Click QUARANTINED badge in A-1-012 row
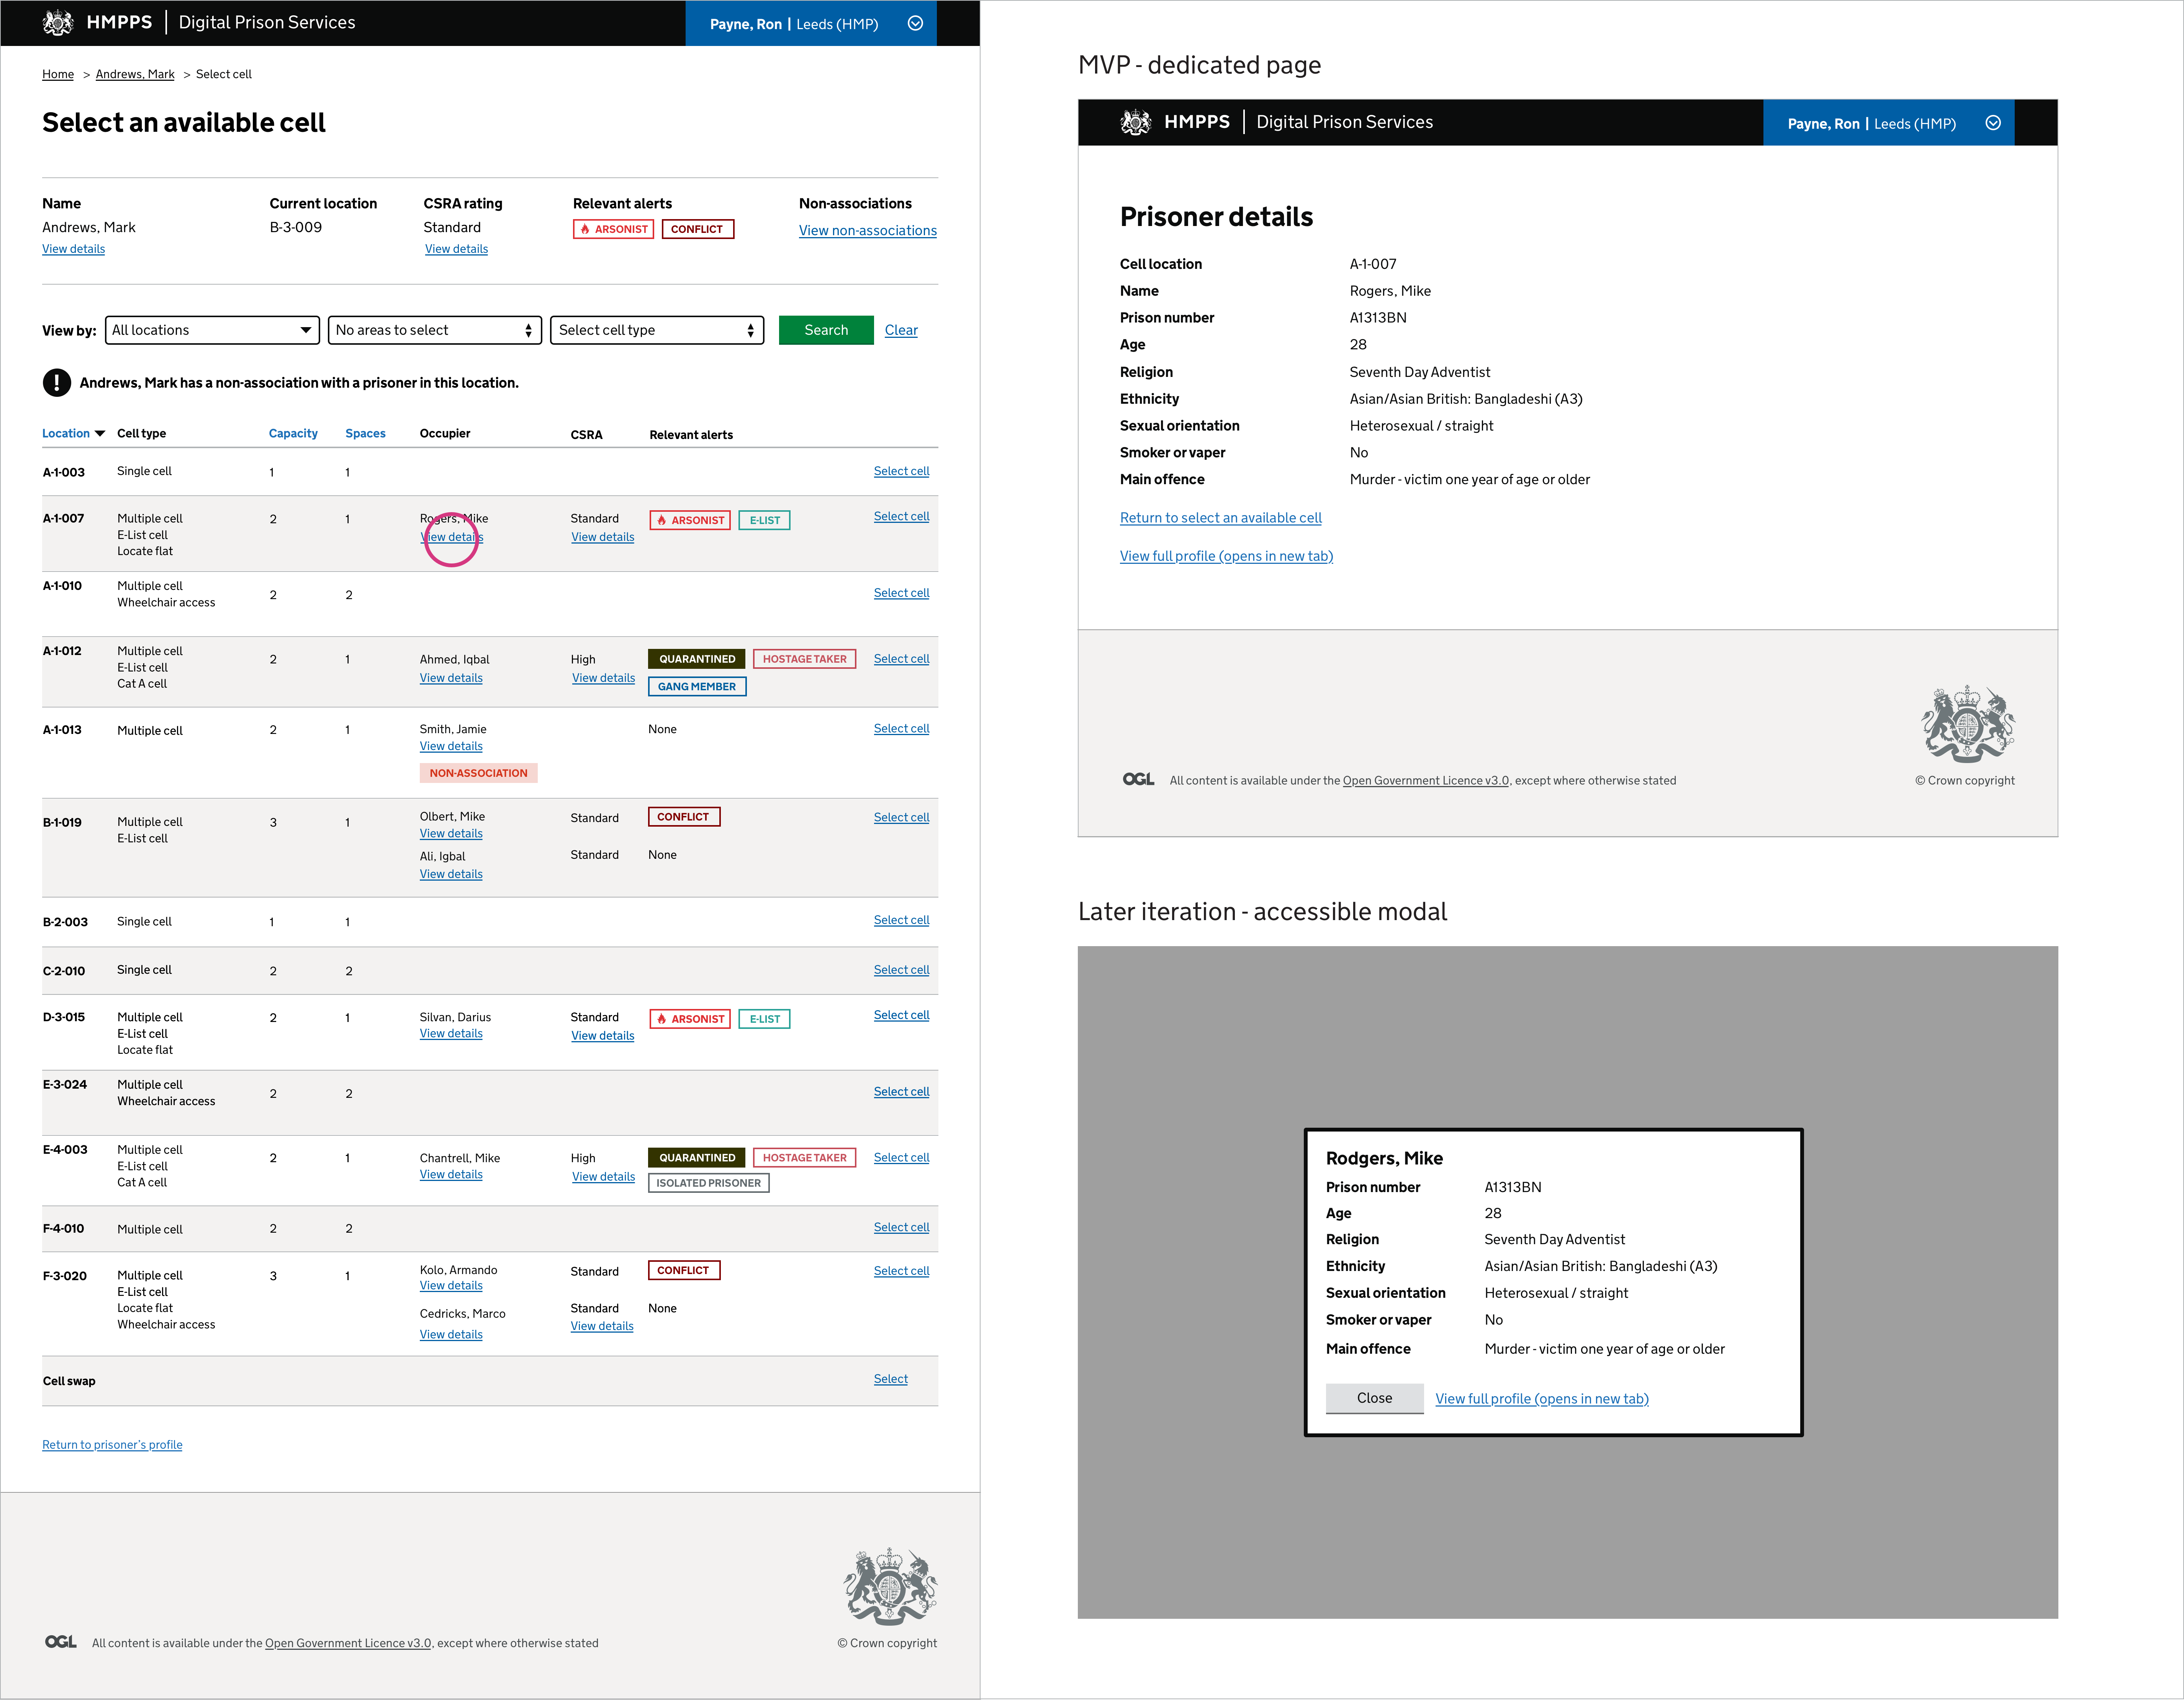The height and width of the screenshot is (1700, 2184). 697,659
